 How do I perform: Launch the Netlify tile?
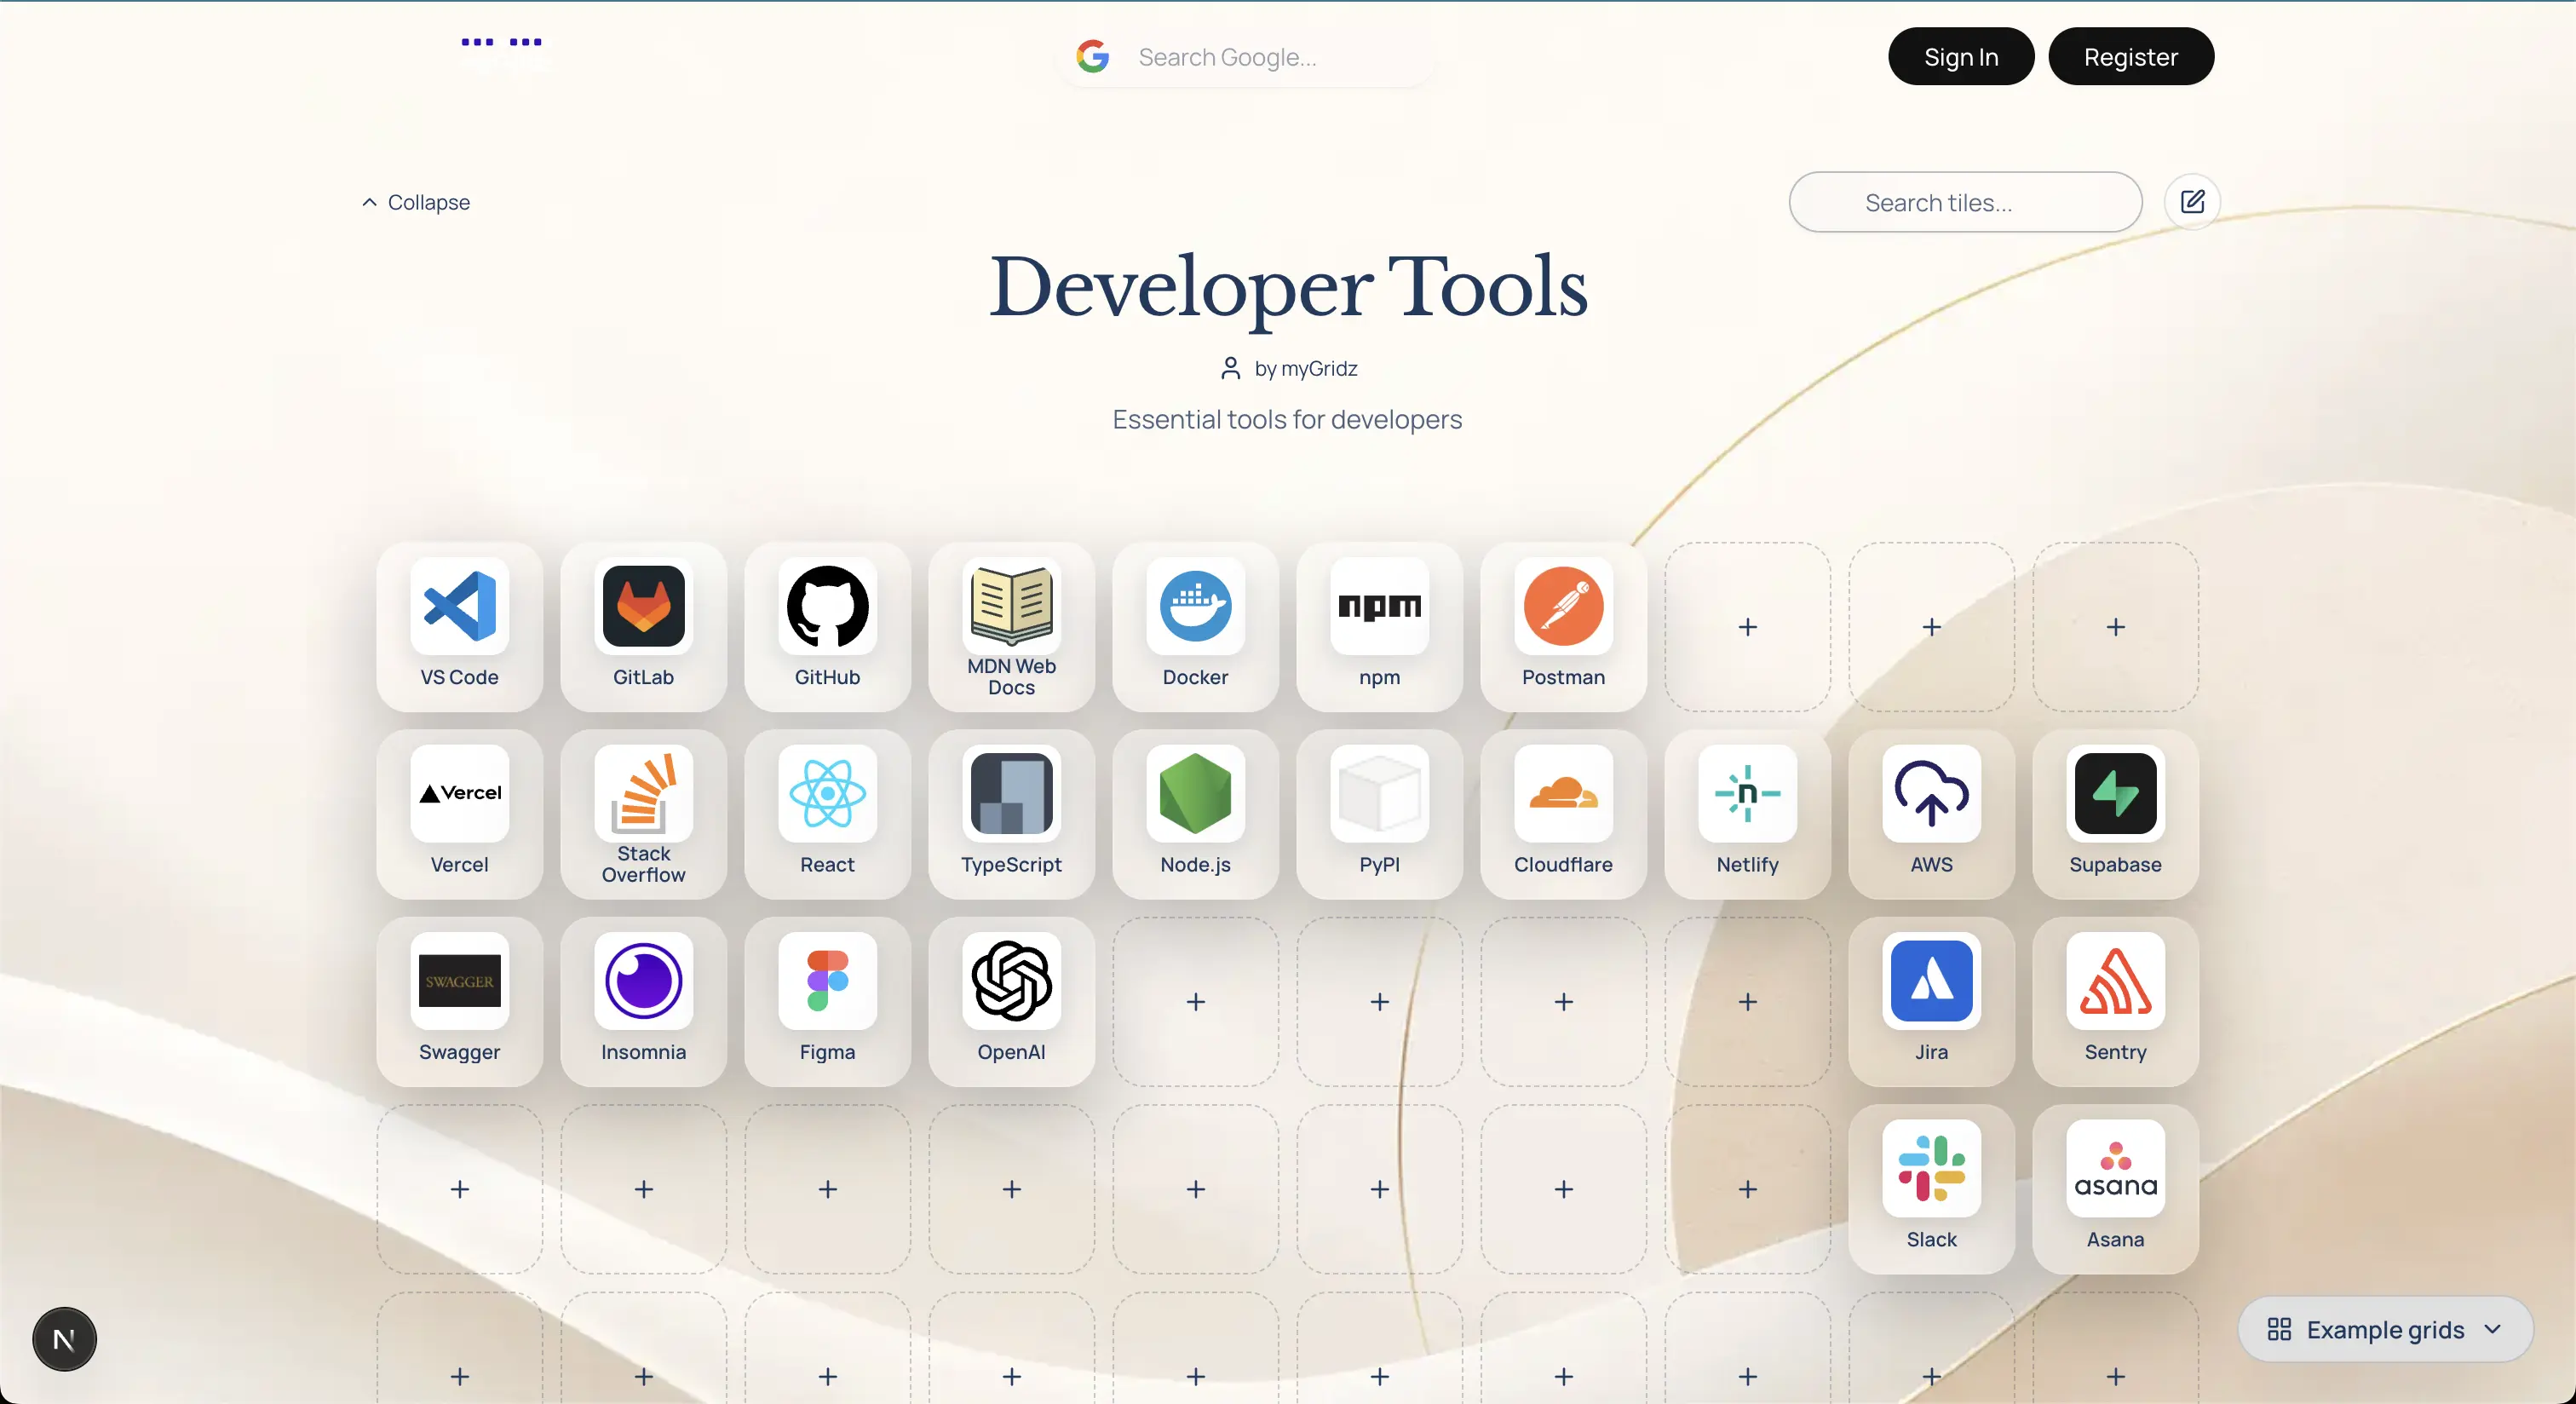pyautogui.click(x=1747, y=814)
